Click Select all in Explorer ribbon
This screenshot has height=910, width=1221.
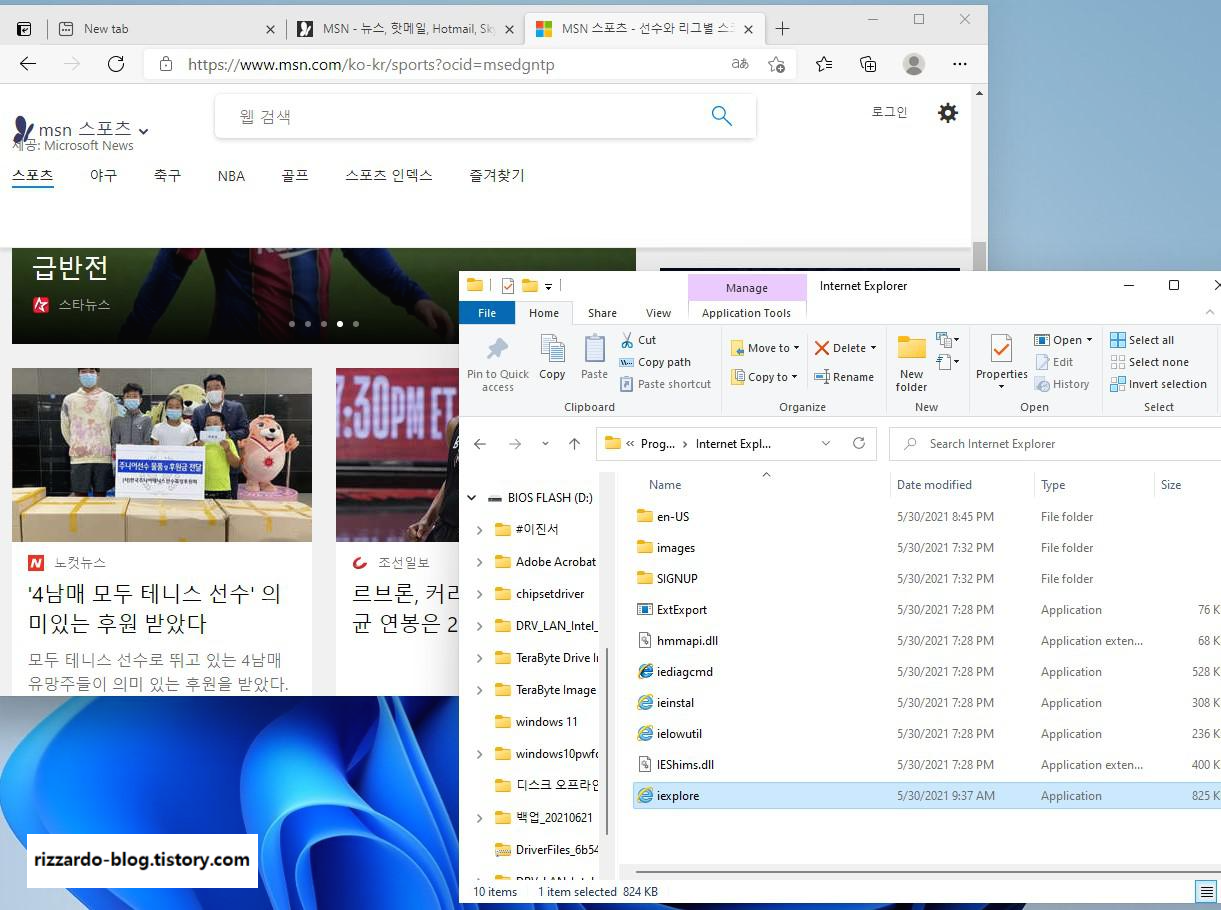point(1142,340)
